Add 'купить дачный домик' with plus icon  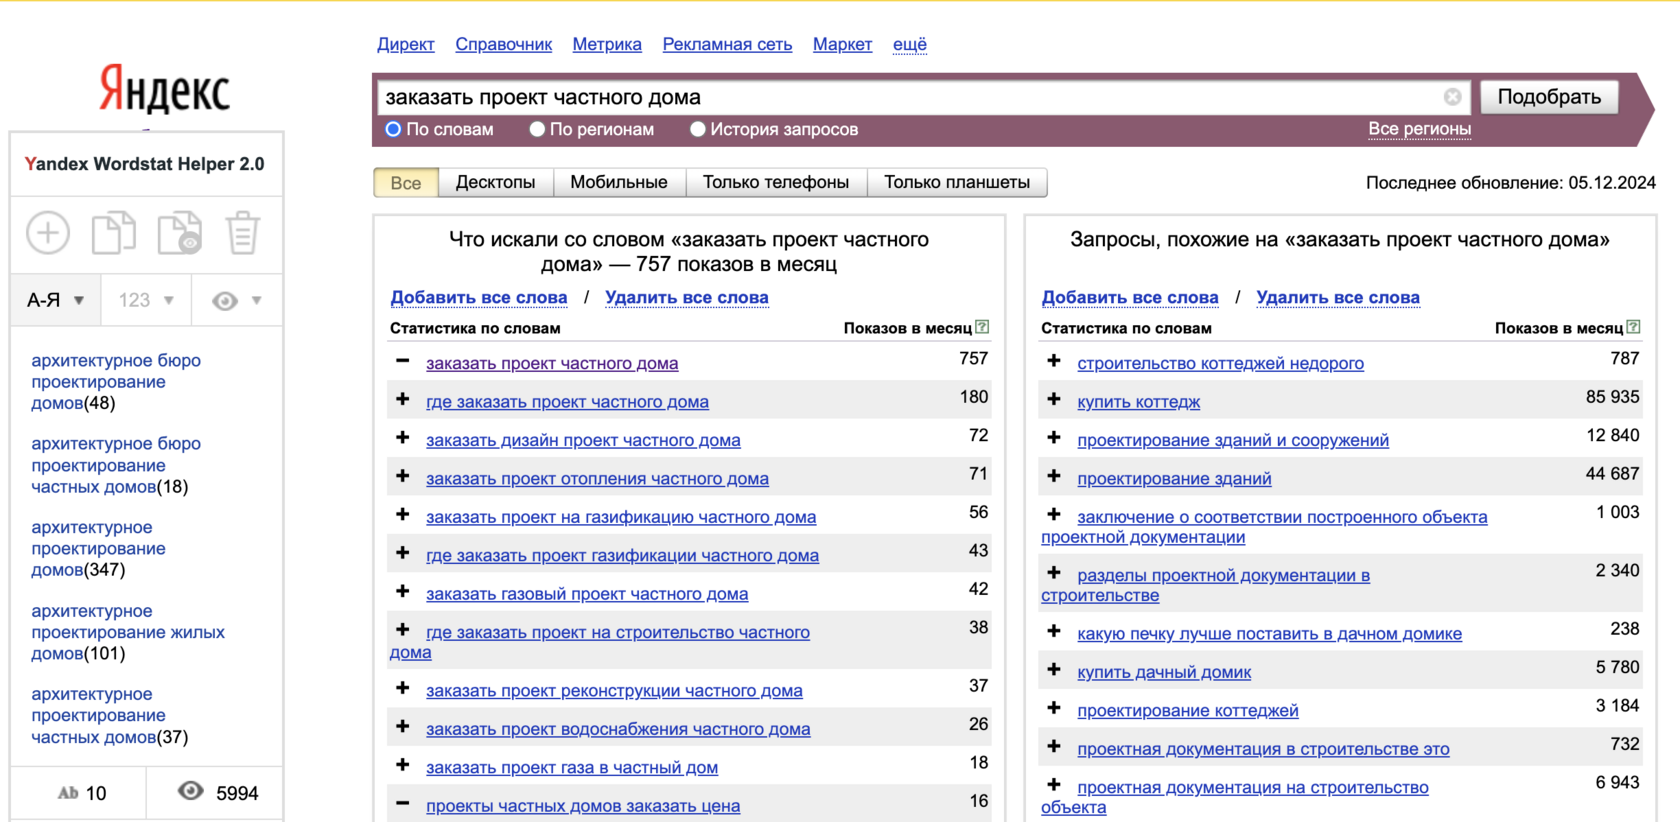pyautogui.click(x=1053, y=670)
